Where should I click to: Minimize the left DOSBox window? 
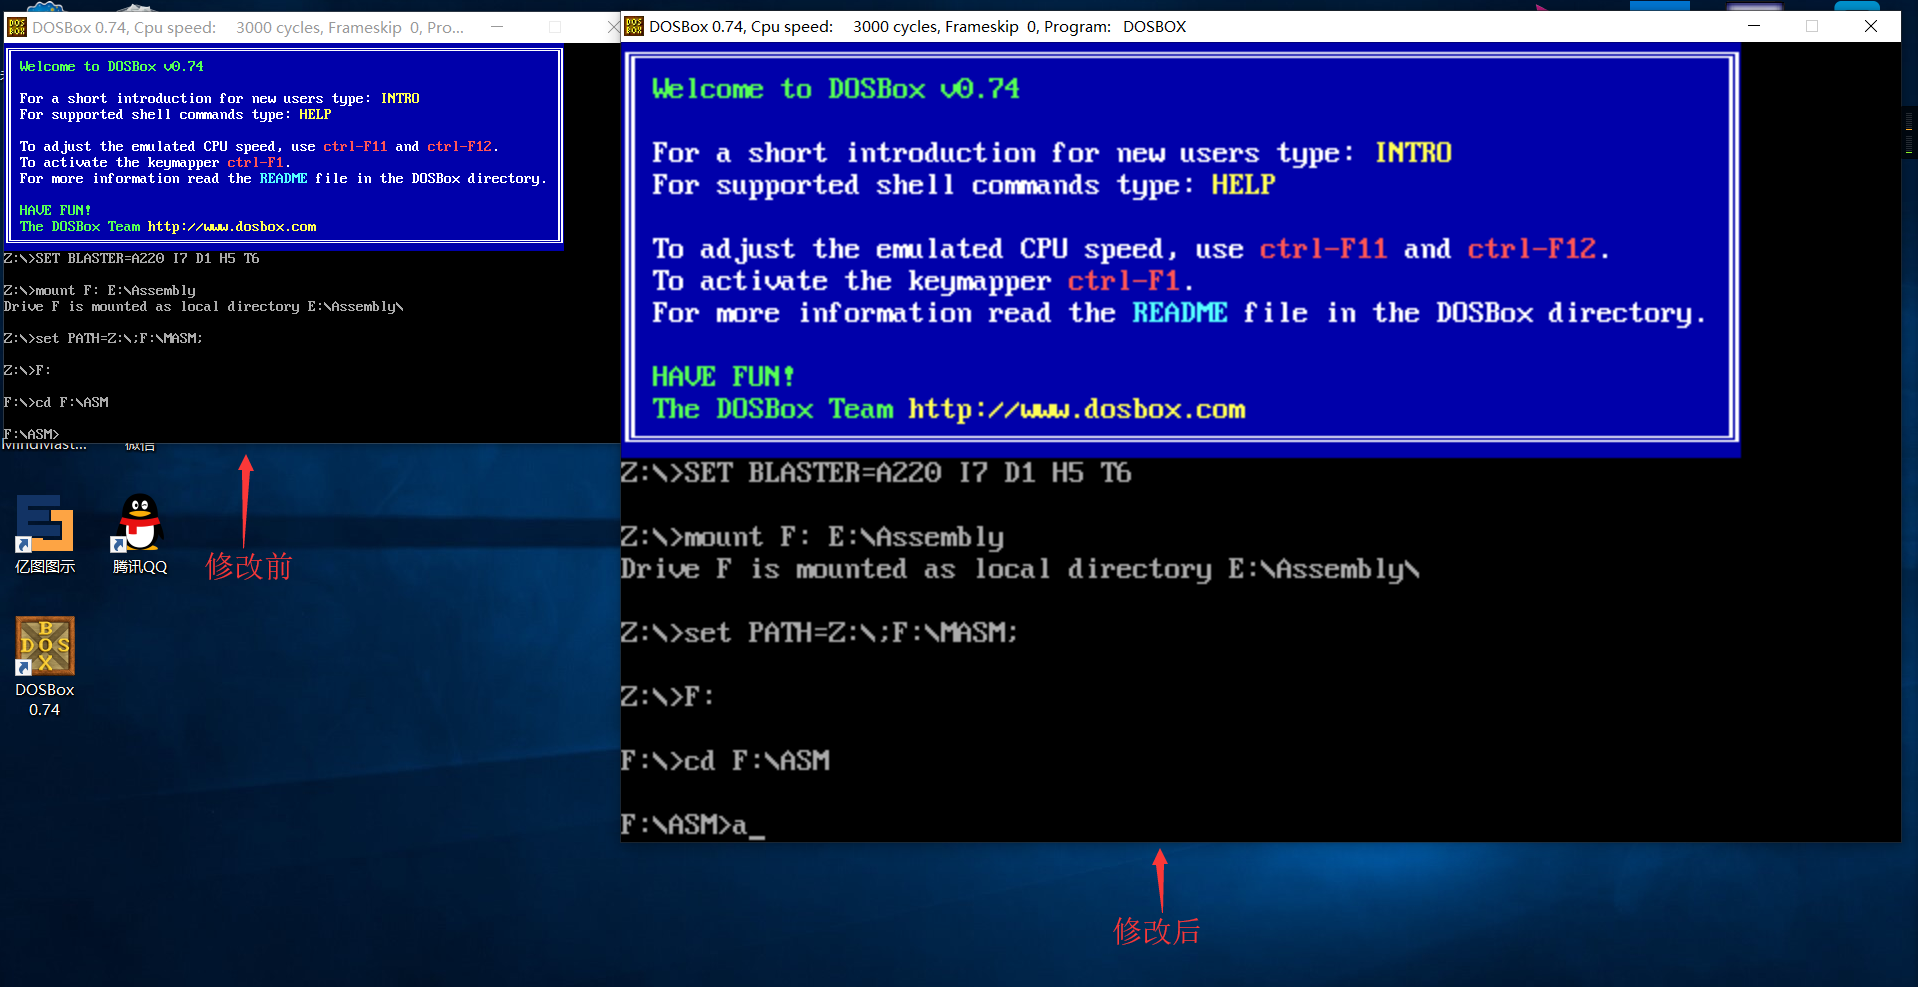click(x=497, y=27)
